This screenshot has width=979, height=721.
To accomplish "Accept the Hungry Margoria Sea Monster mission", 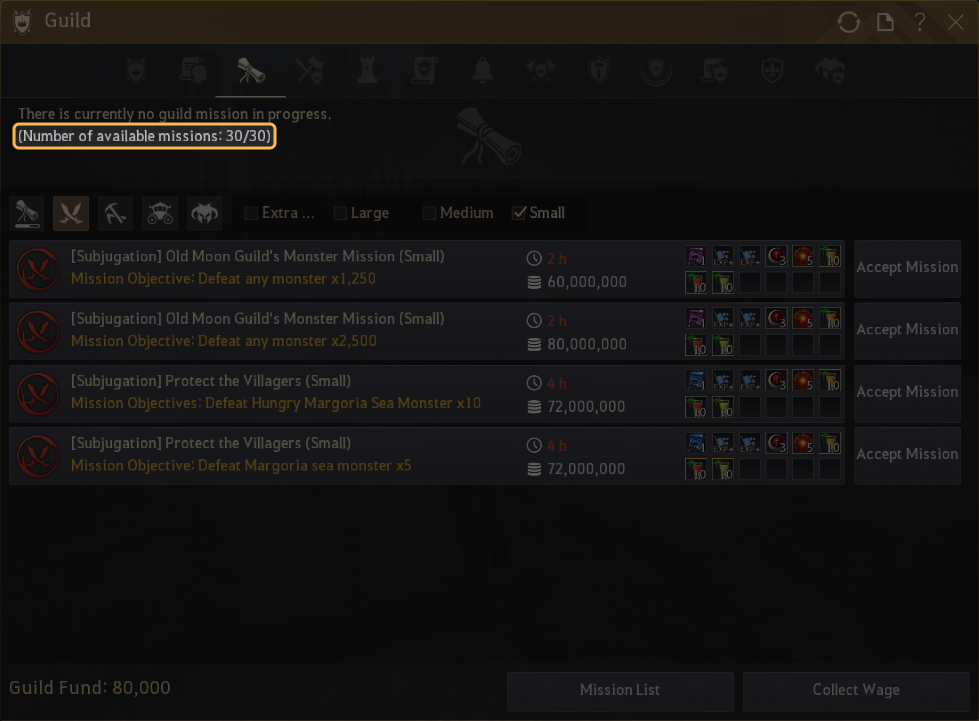I will coord(907,393).
